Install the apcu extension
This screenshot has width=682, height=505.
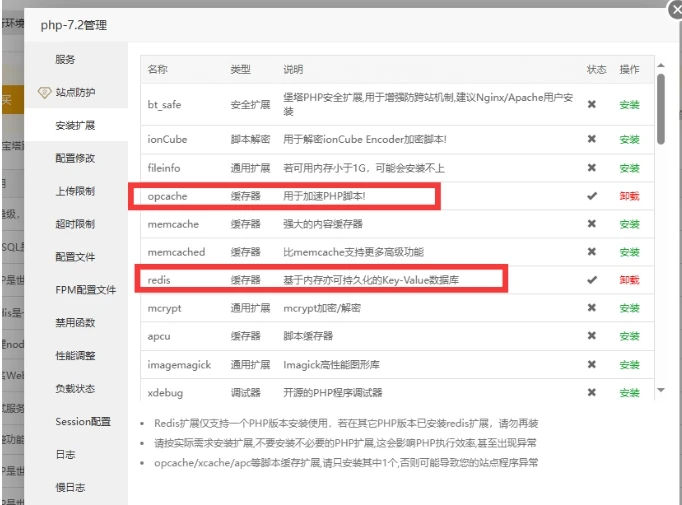pyautogui.click(x=629, y=336)
